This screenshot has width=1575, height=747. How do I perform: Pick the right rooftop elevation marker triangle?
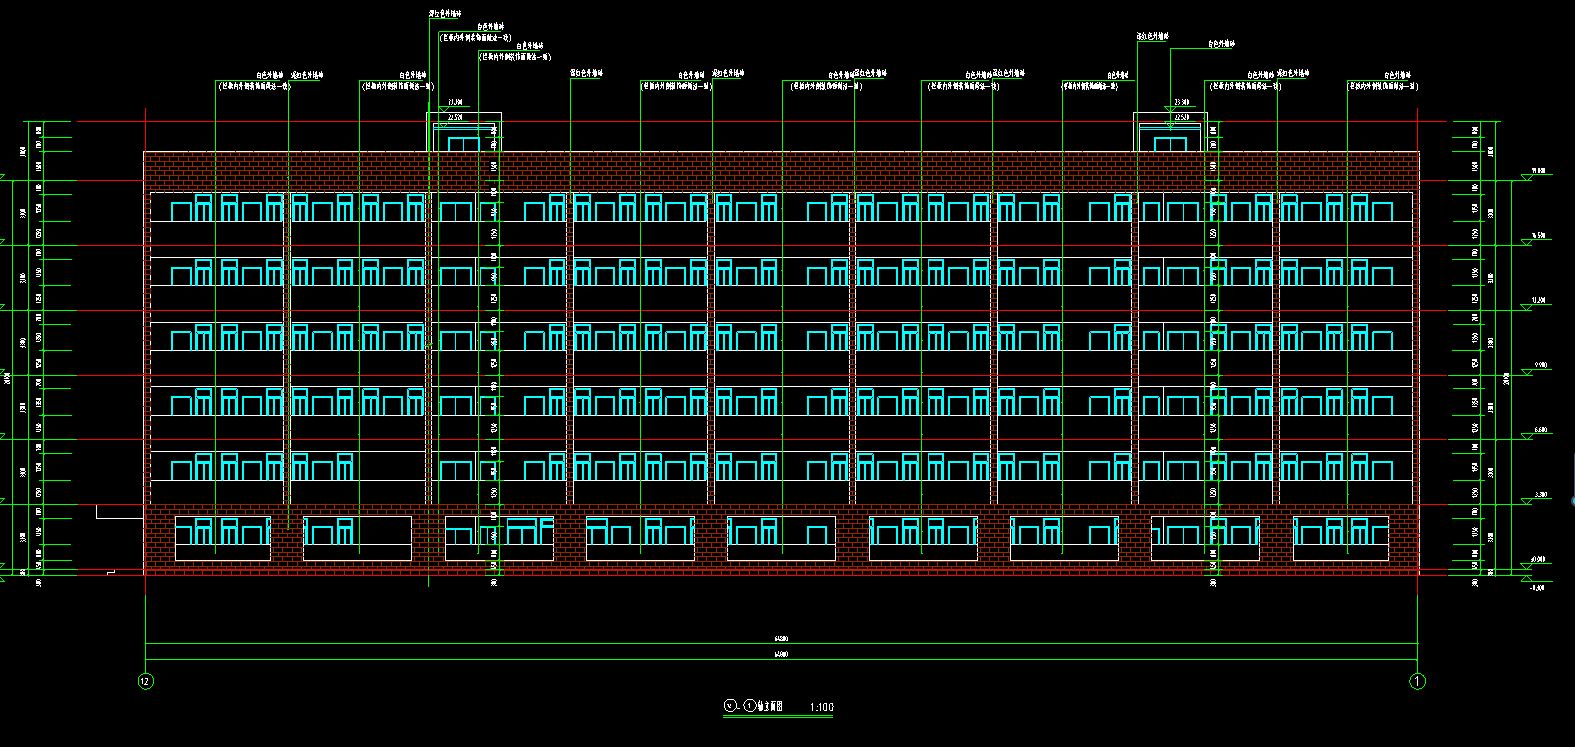point(1169,109)
